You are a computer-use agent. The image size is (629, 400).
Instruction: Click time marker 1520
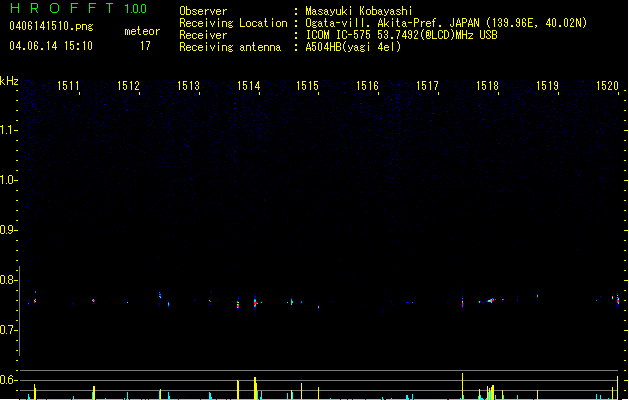(607, 86)
